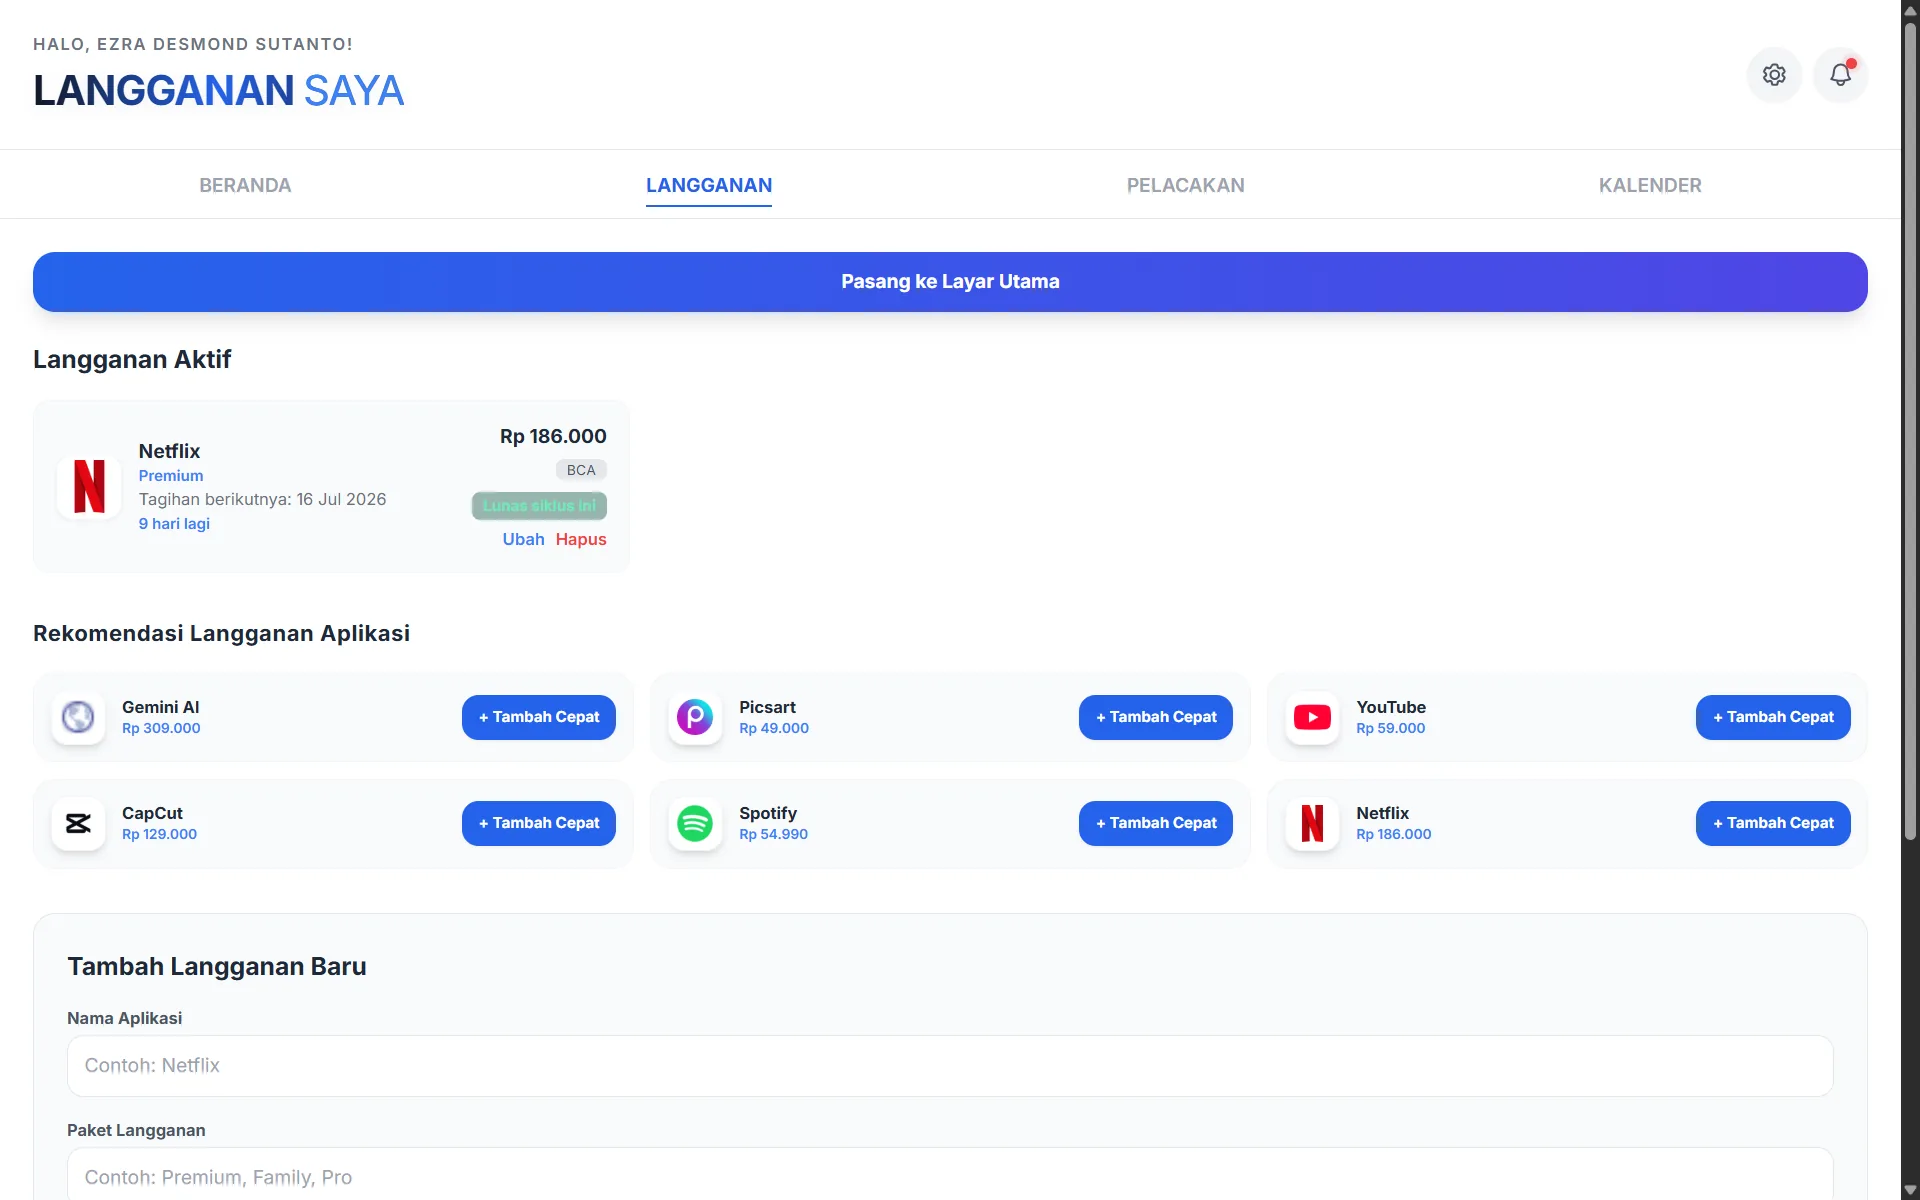Viewport: 1920px width, 1200px height.
Task: Click the BCA payment badge
Action: (581, 470)
